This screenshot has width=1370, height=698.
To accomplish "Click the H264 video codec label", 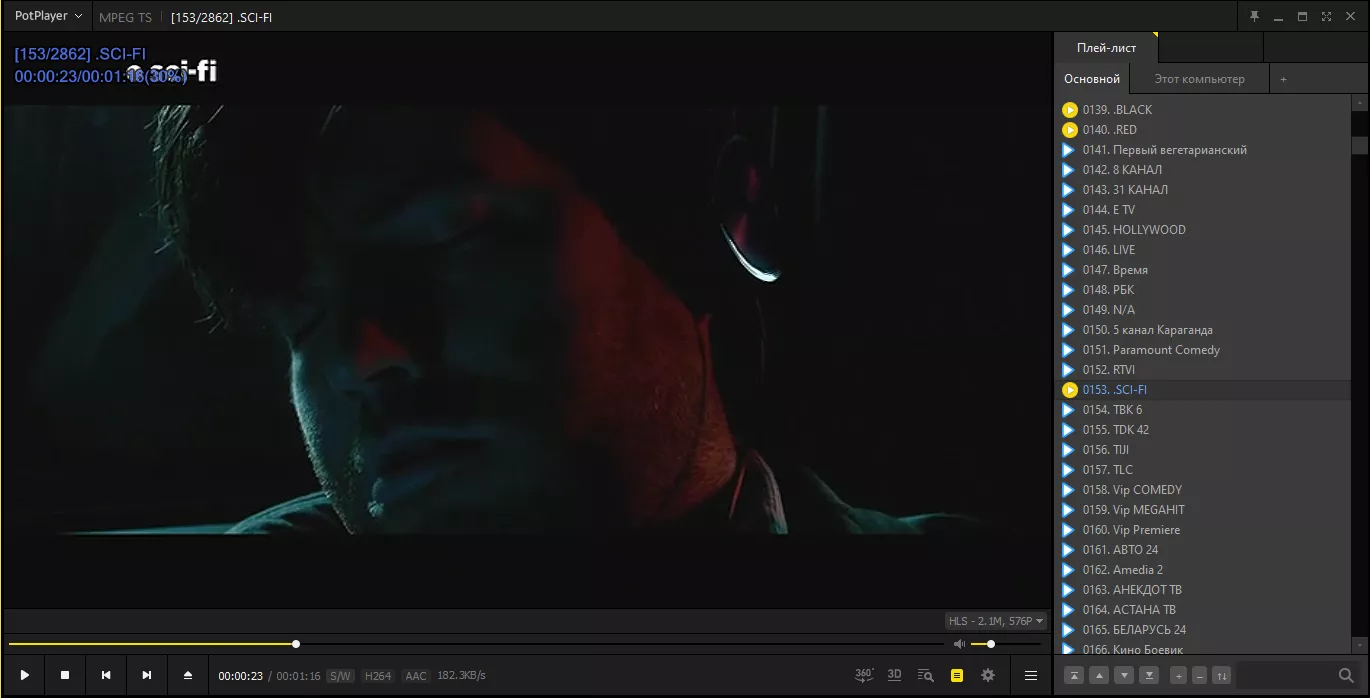I will (x=378, y=676).
